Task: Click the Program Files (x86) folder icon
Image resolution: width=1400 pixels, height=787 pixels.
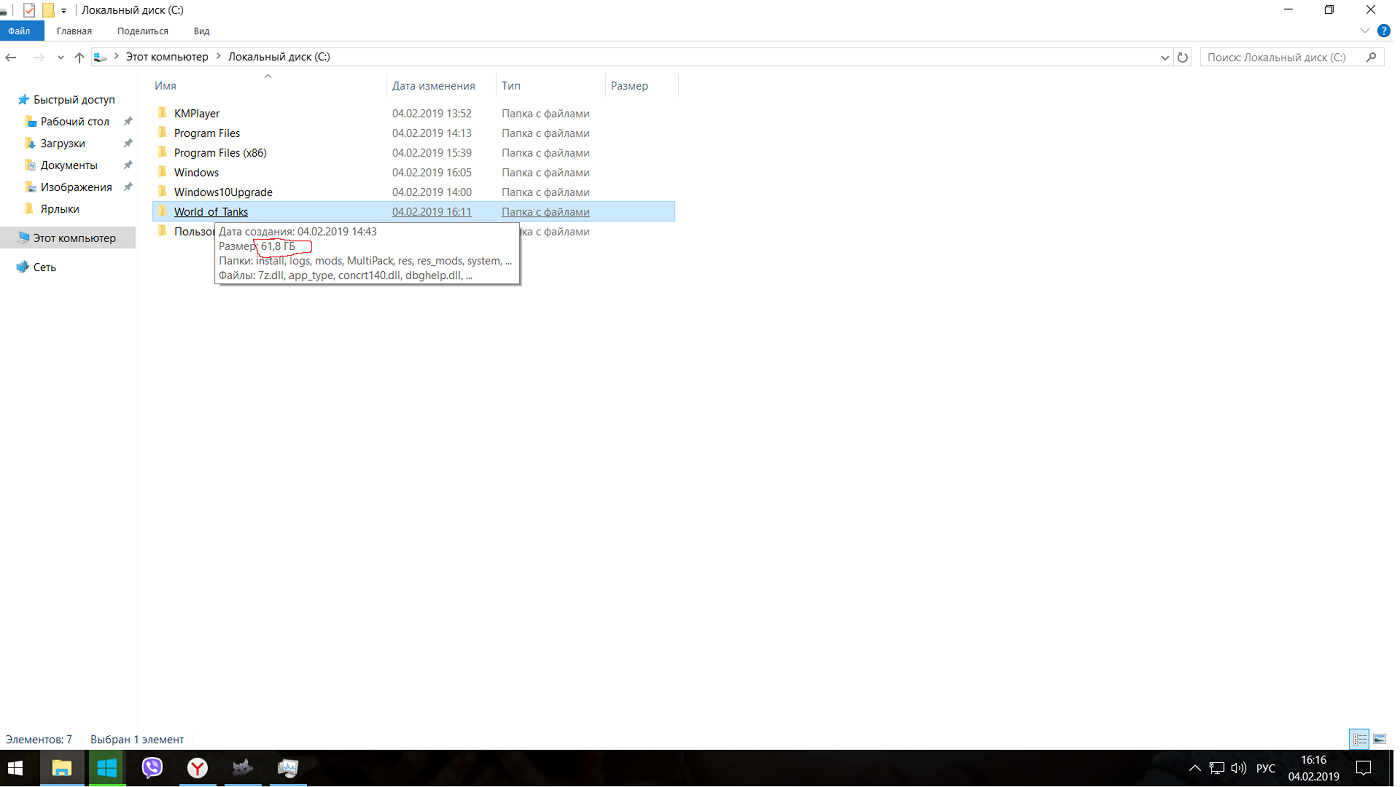Action: (x=163, y=152)
